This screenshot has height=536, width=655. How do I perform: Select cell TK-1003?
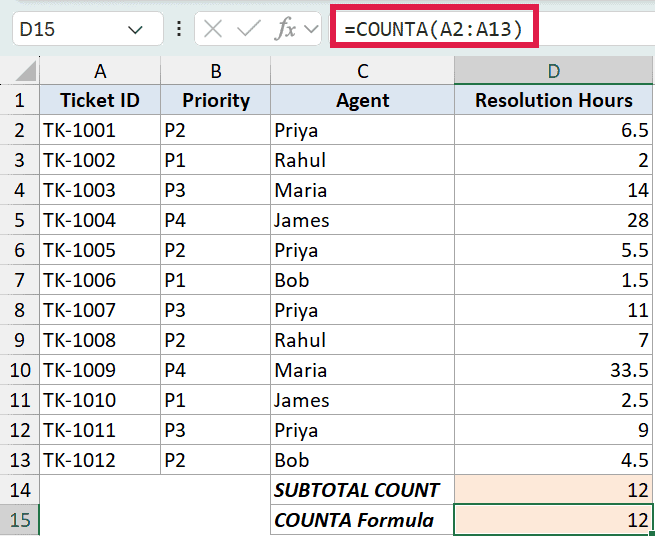pos(100,190)
